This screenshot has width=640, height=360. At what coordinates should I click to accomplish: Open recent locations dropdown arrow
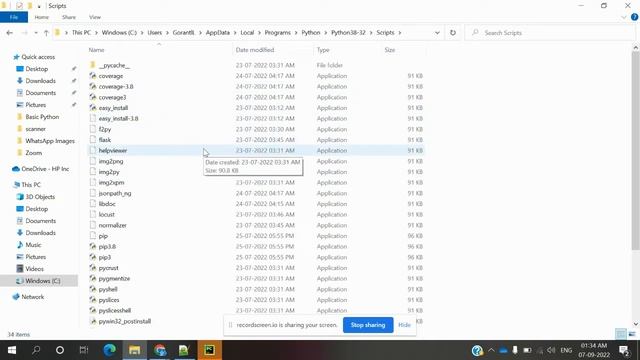36,33
